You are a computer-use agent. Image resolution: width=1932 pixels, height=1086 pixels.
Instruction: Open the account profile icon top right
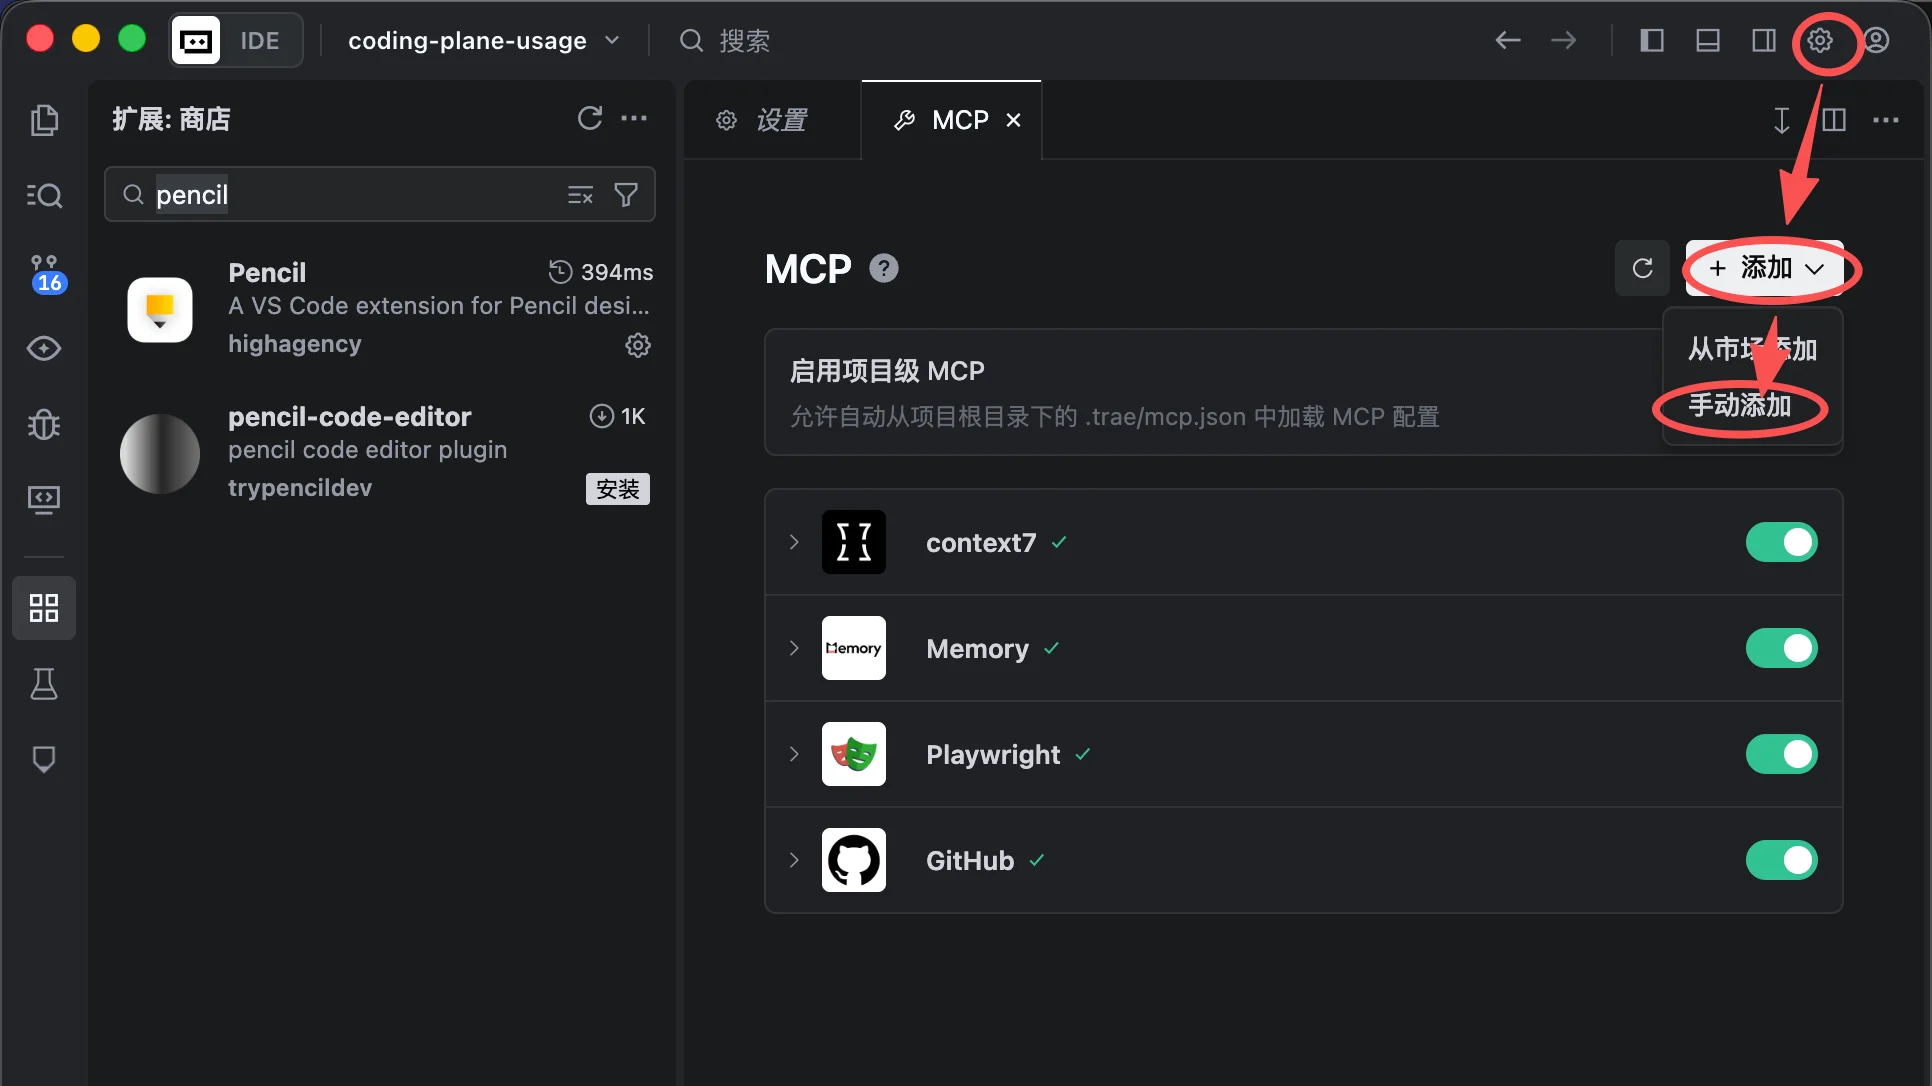point(1877,40)
